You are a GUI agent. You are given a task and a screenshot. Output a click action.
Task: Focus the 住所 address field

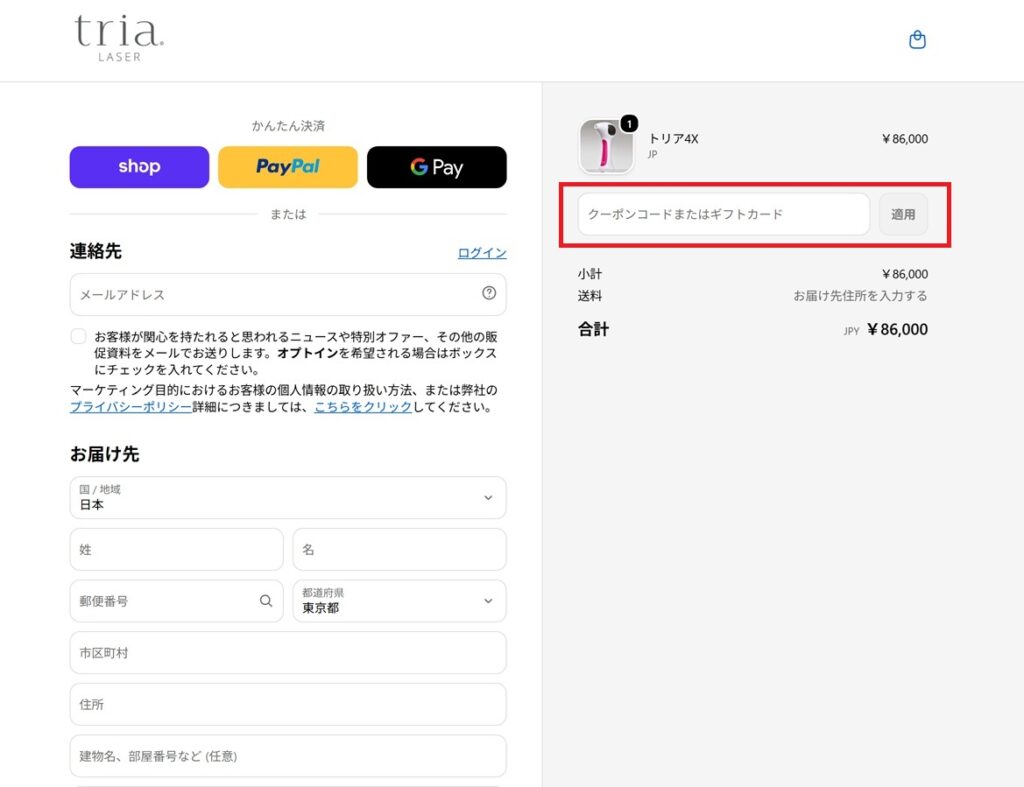pos(288,704)
